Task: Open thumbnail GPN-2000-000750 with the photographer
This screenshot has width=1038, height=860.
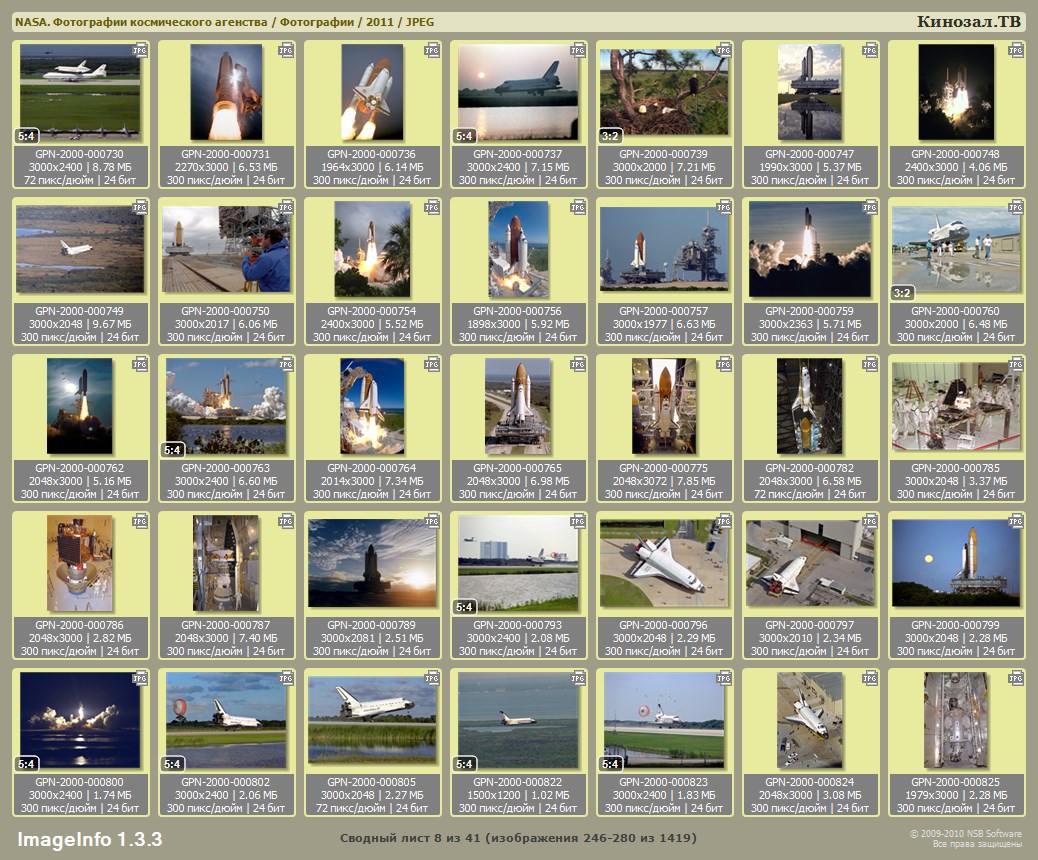Action: [226, 250]
